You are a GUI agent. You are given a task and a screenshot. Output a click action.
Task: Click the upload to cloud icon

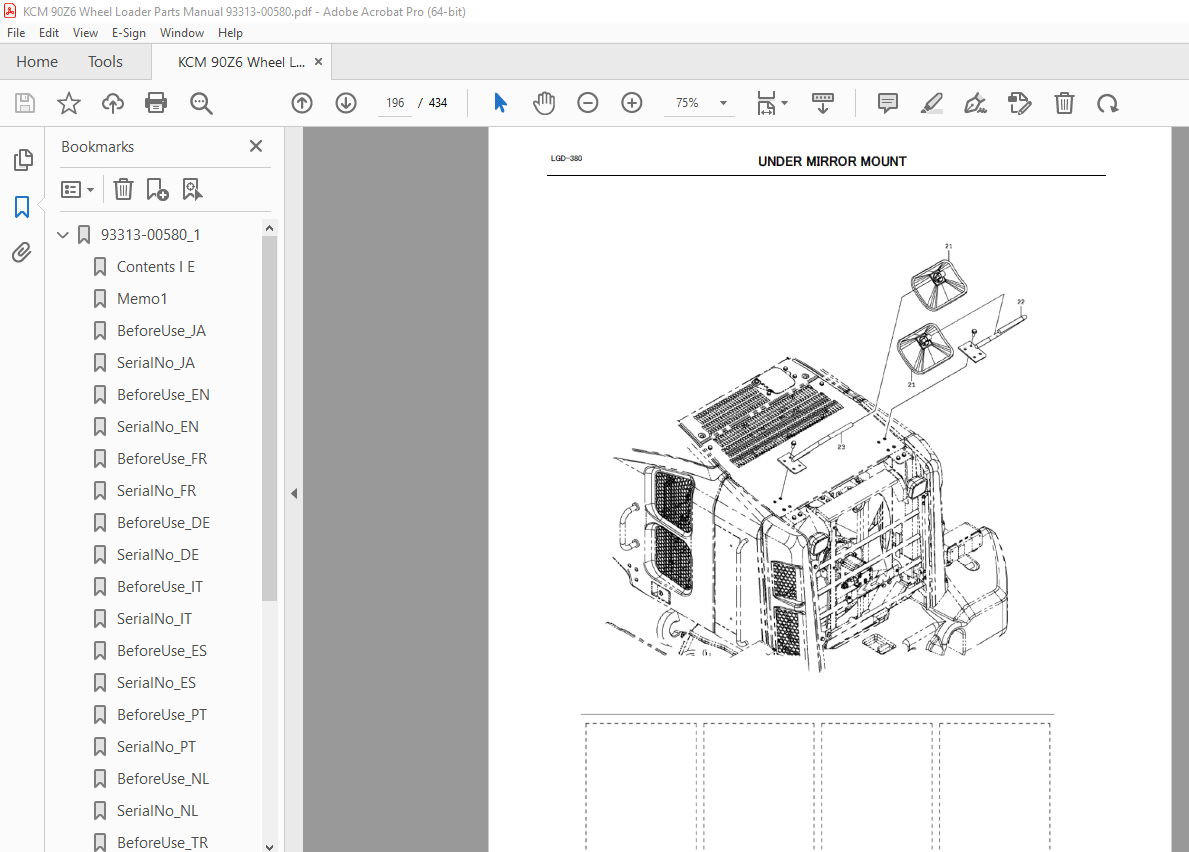click(113, 103)
